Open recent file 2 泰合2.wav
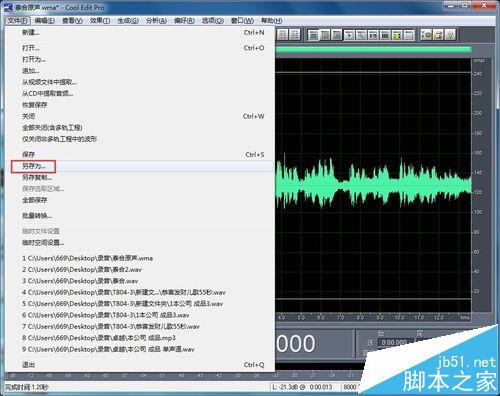Image resolution: width=500 pixels, height=396 pixels. click(x=140, y=270)
